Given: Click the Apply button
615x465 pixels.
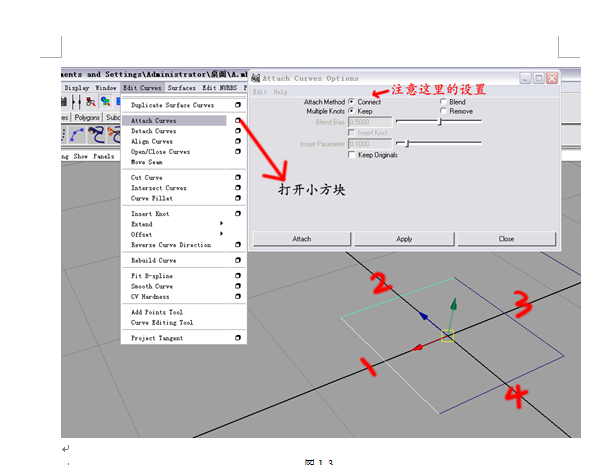Looking at the screenshot, I should (404, 239).
